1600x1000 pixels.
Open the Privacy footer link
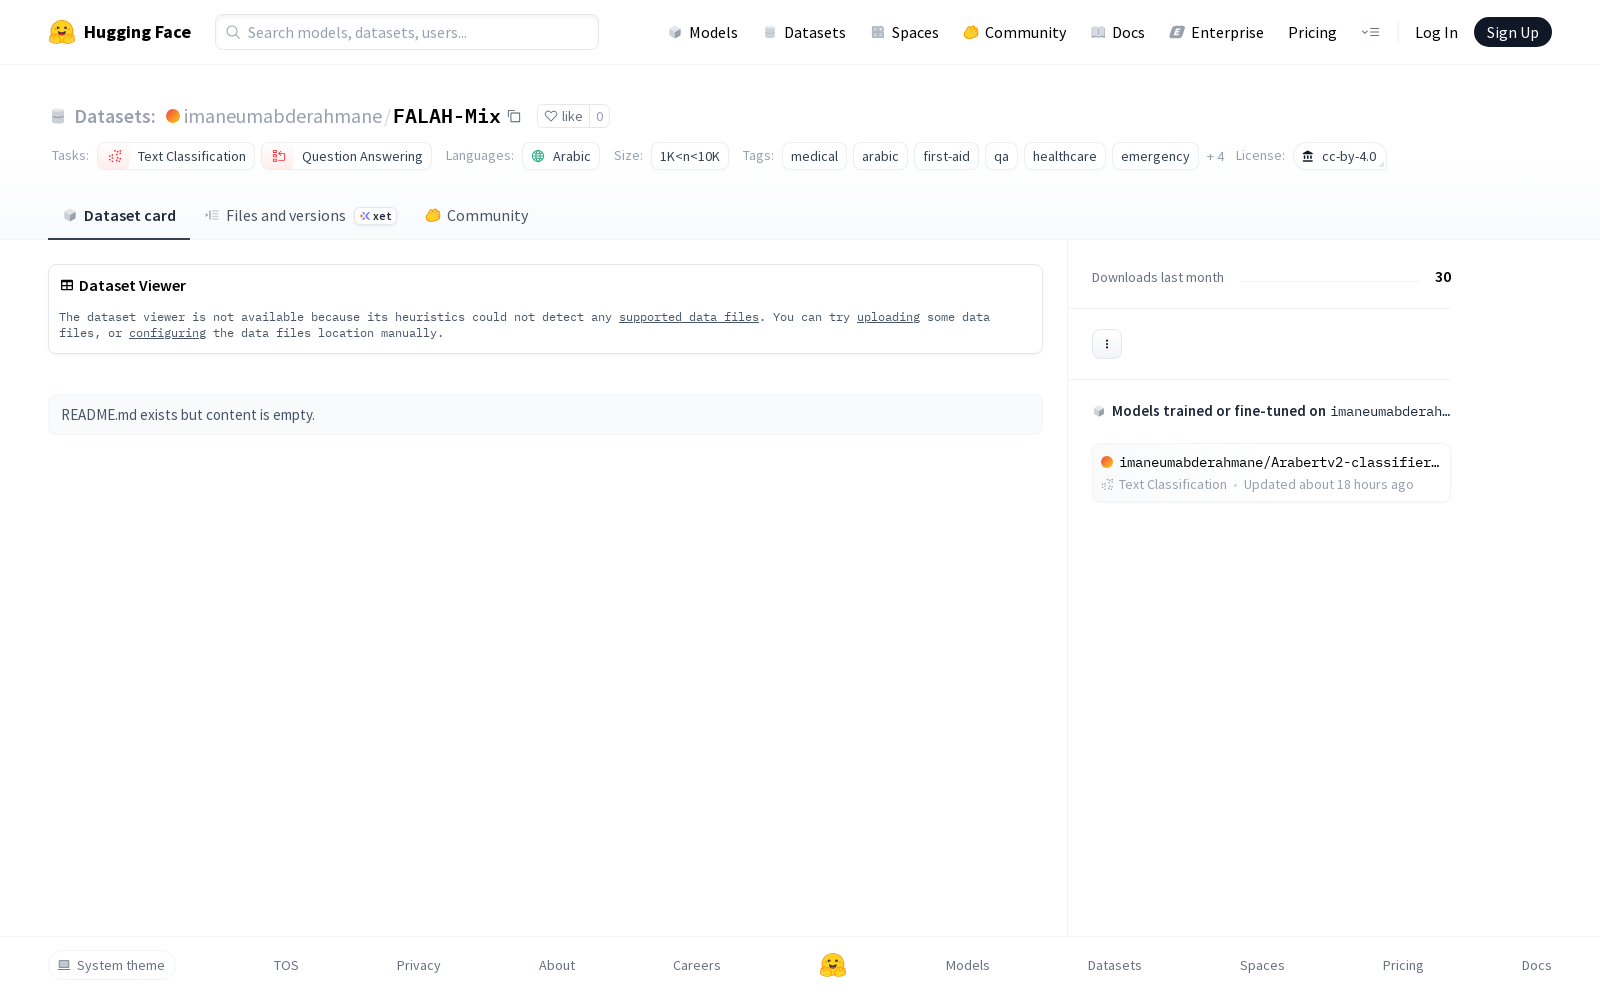click(419, 965)
